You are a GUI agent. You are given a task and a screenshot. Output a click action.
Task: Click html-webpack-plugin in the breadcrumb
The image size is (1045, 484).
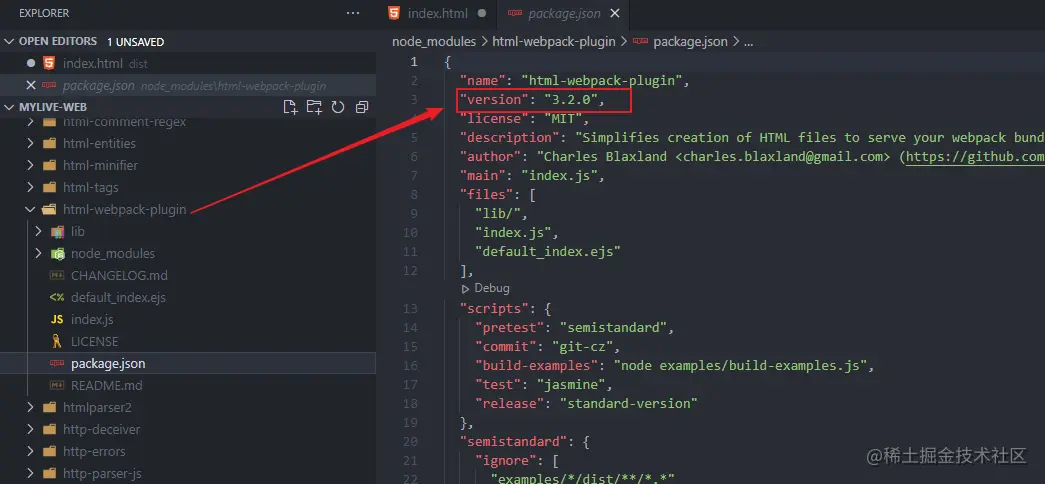(554, 41)
